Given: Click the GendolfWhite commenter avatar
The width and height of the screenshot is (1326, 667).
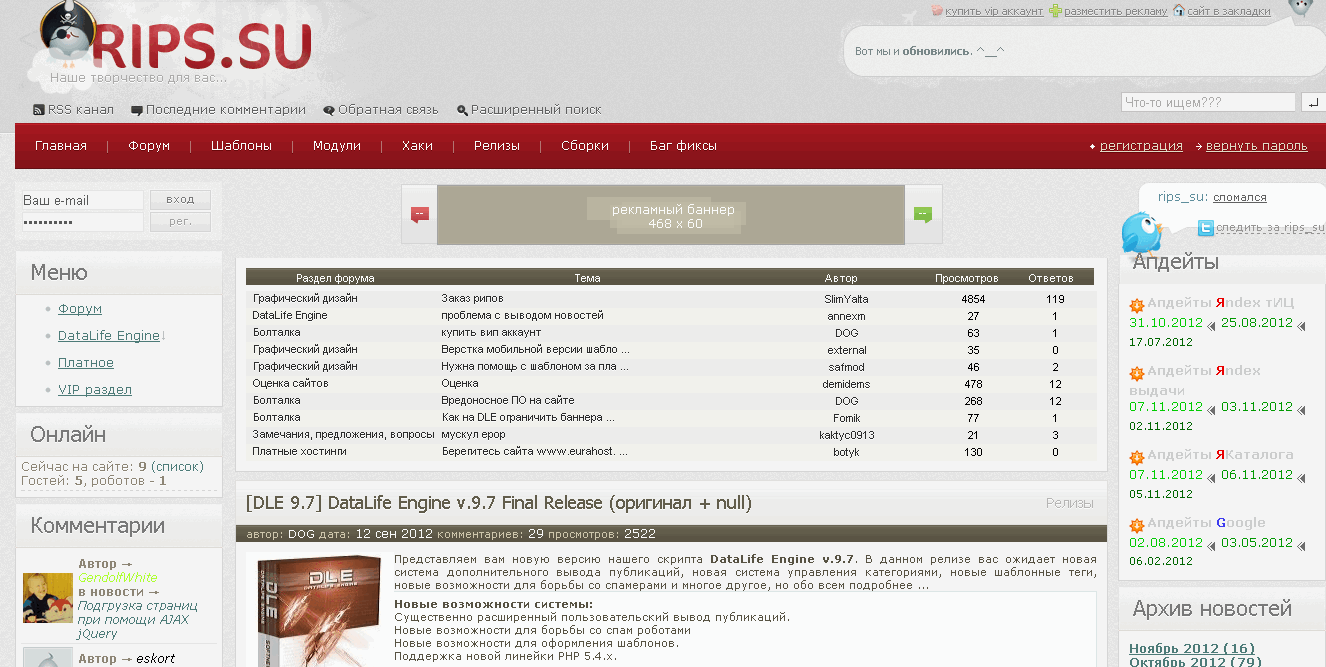Looking at the screenshot, I should [x=47, y=599].
